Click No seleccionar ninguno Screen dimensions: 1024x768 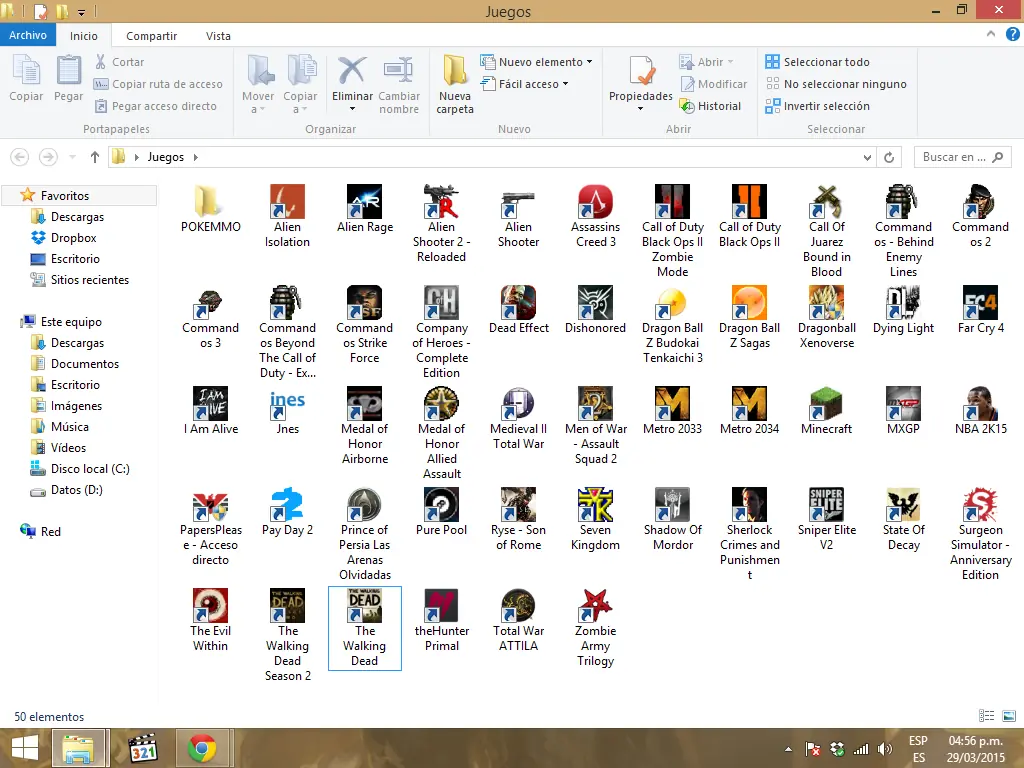pyautogui.click(x=836, y=84)
